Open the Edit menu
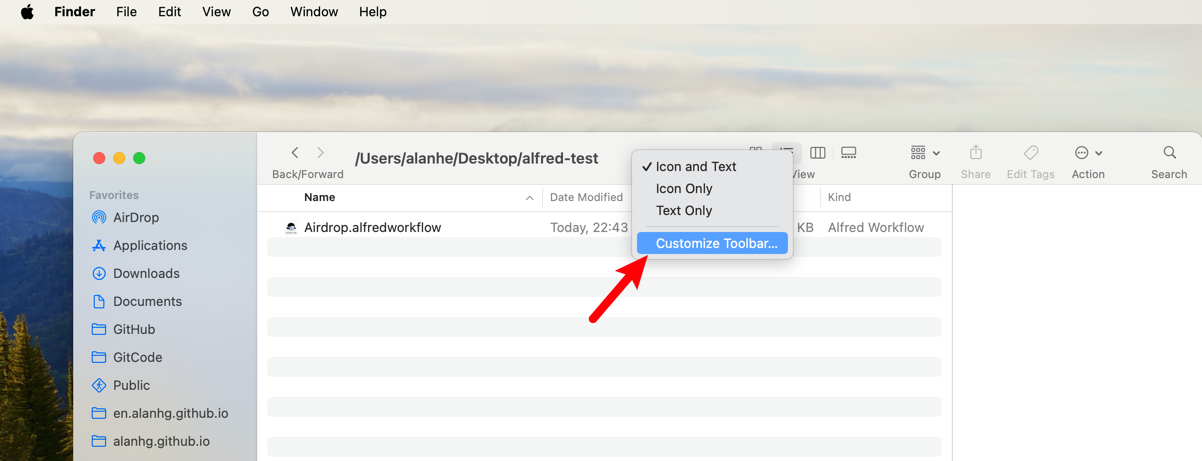The height and width of the screenshot is (461, 1202). point(169,12)
